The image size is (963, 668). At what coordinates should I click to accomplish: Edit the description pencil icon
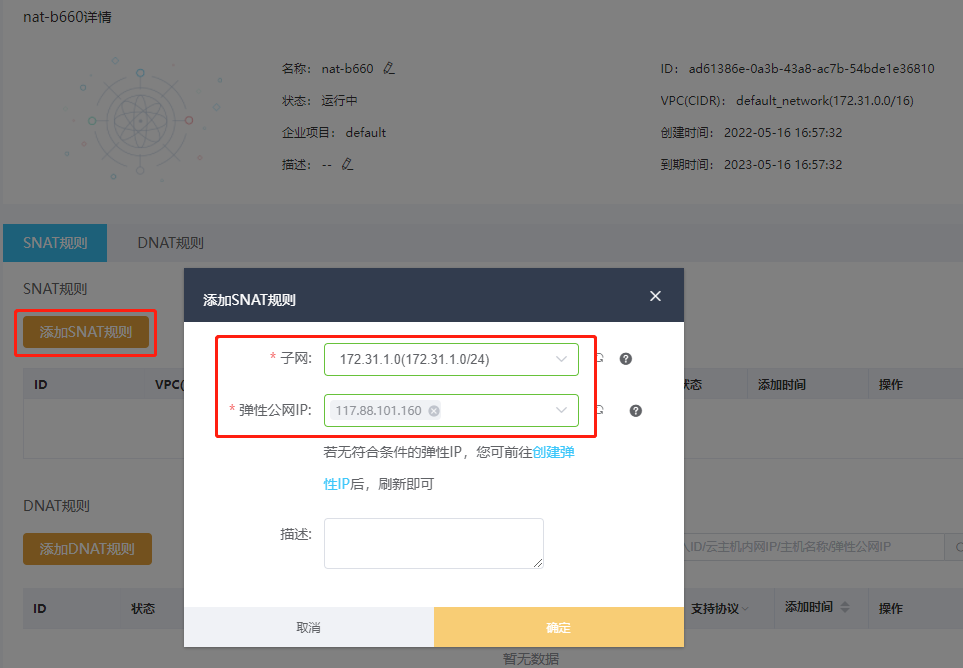pos(348,165)
